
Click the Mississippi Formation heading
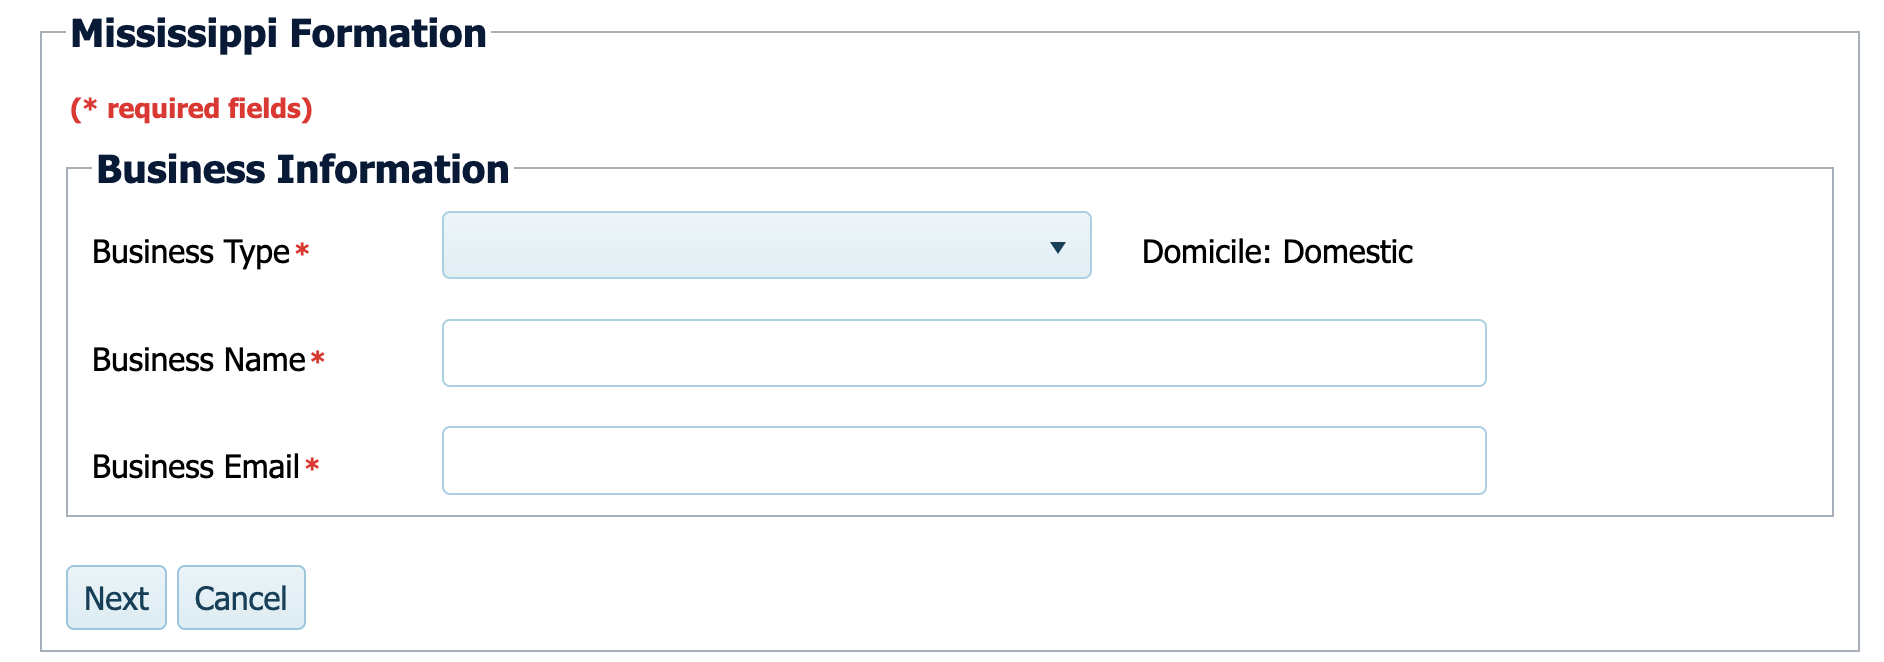pyautogui.click(x=278, y=34)
